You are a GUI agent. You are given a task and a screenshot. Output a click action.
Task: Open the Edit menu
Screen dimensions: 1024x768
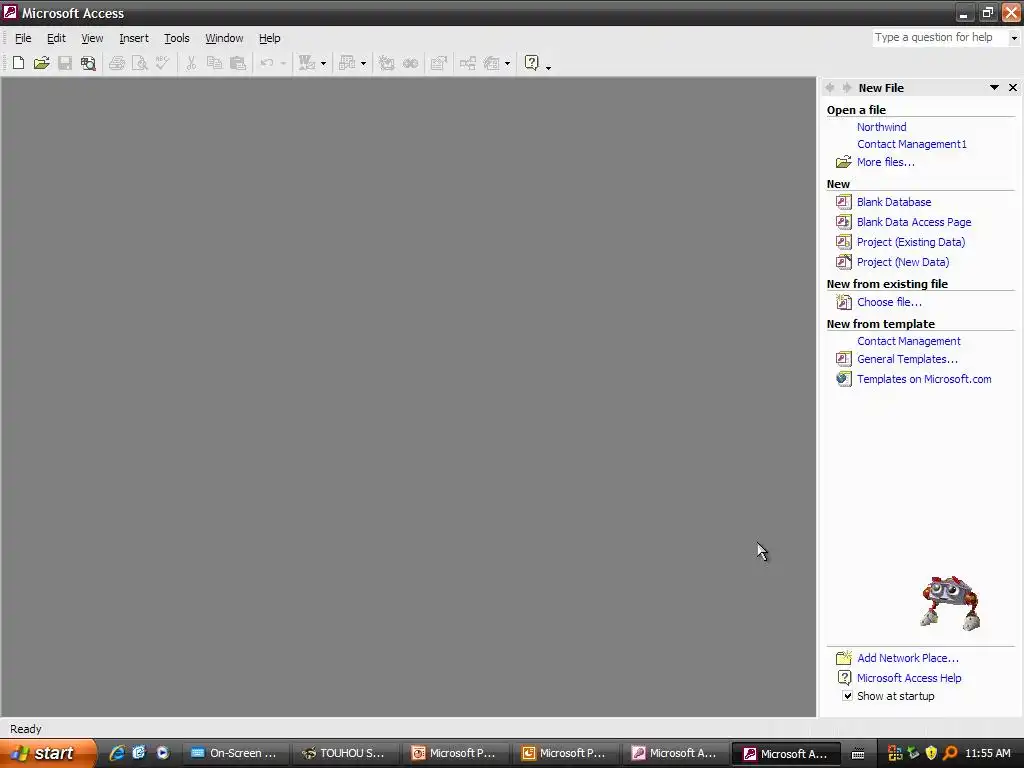click(56, 38)
